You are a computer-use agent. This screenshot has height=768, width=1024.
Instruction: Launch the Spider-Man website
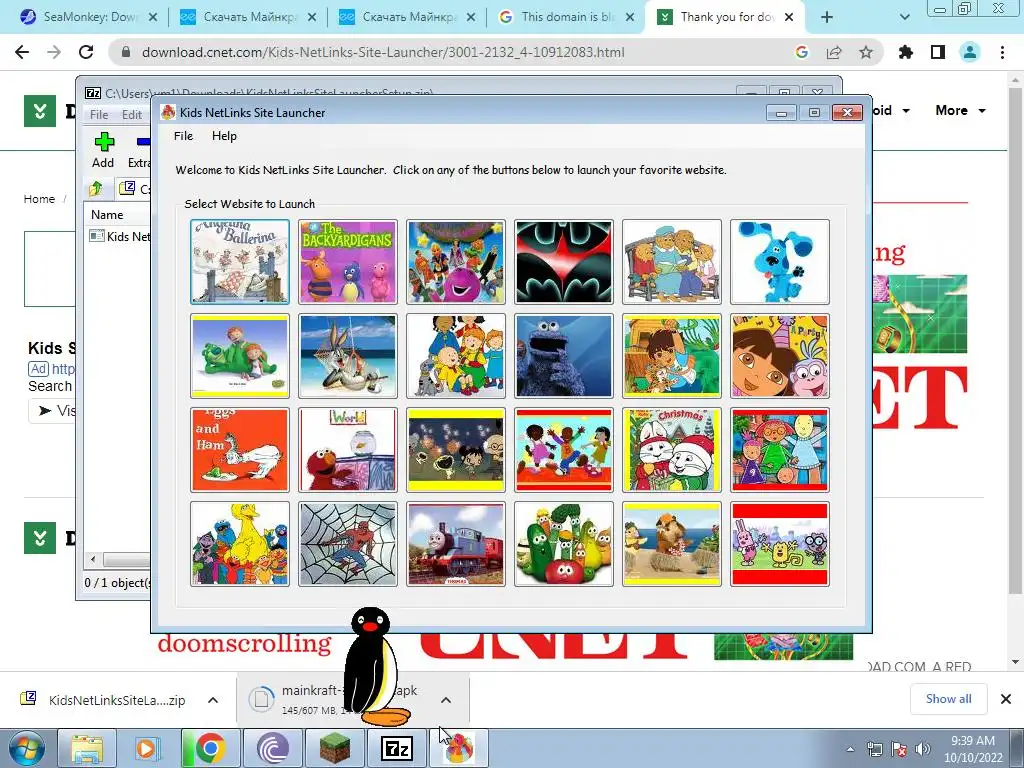pos(347,544)
